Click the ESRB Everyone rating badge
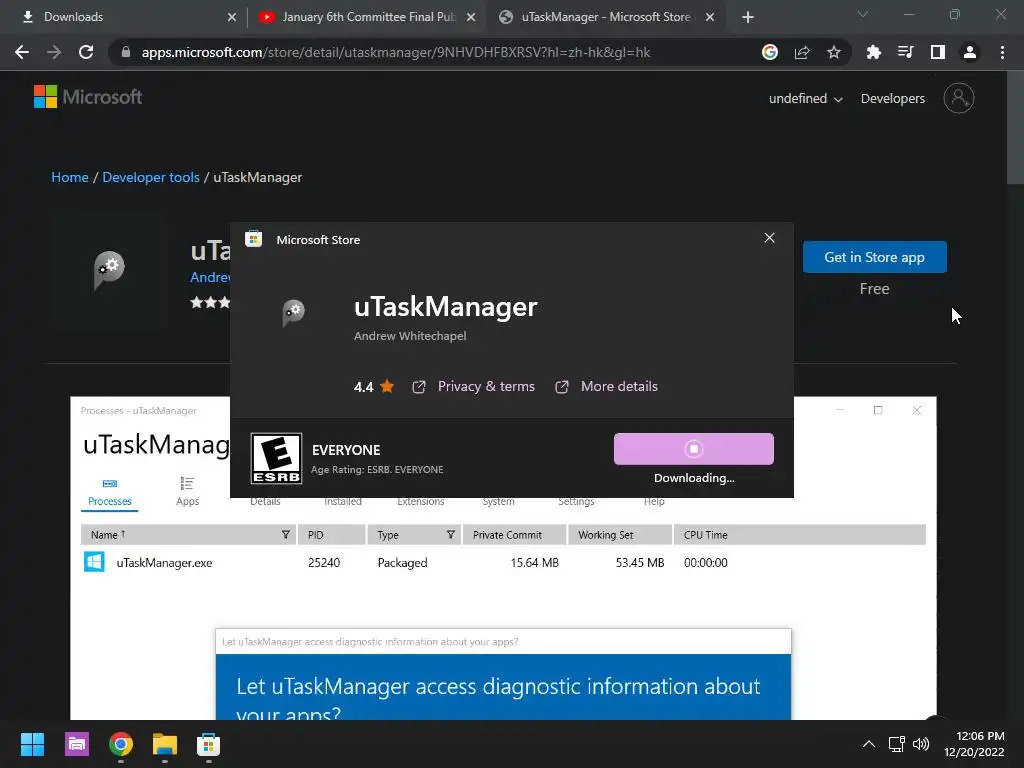The image size is (1024, 768). tap(276, 458)
